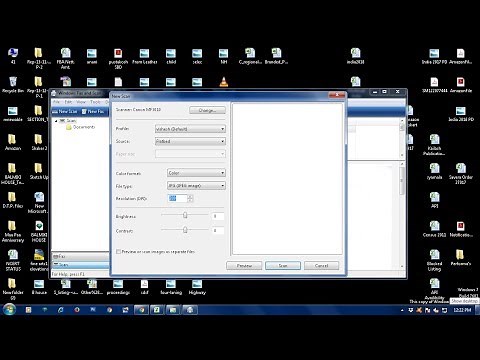Image resolution: width=480 pixels, height=360 pixels.
Task: Open the File type dropdown
Action: [196, 185]
